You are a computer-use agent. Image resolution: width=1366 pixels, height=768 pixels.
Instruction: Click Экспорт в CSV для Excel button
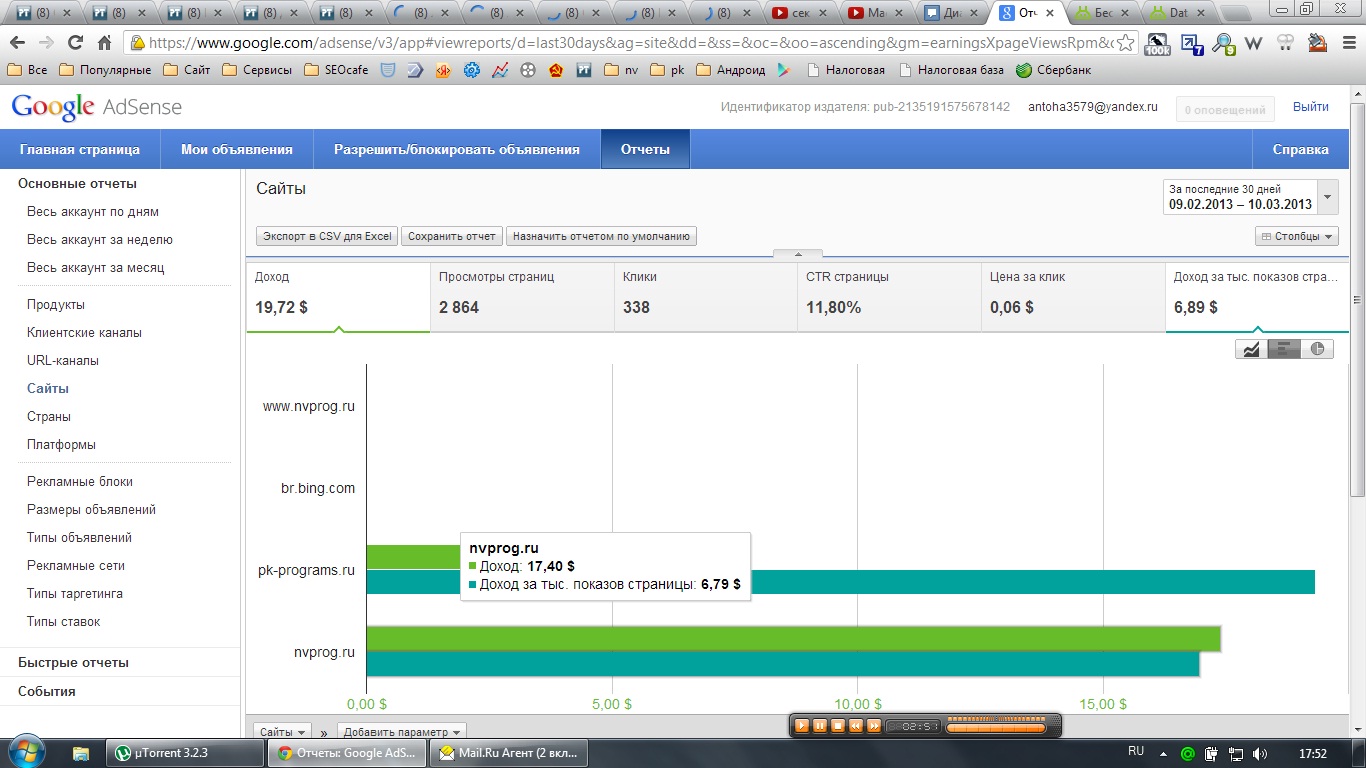(x=327, y=237)
